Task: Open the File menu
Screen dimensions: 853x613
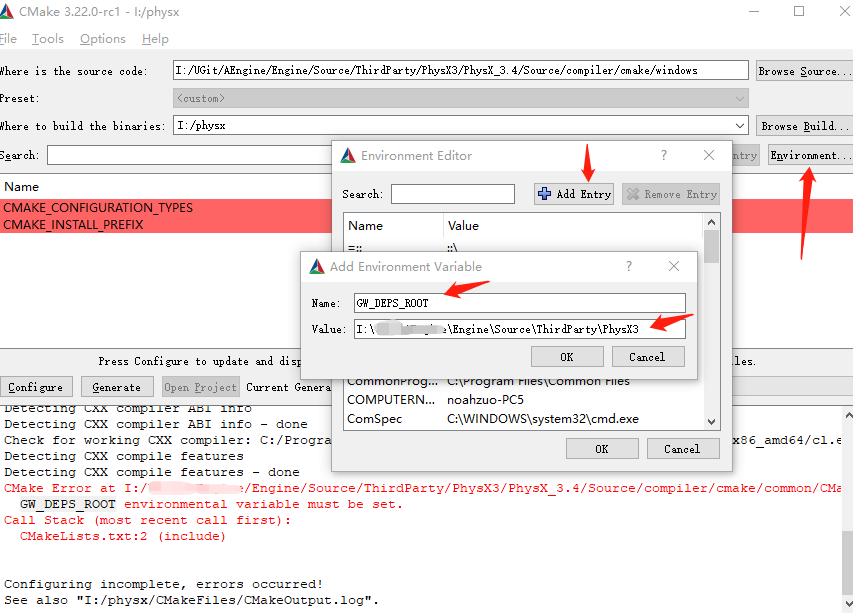Action: pos(8,39)
